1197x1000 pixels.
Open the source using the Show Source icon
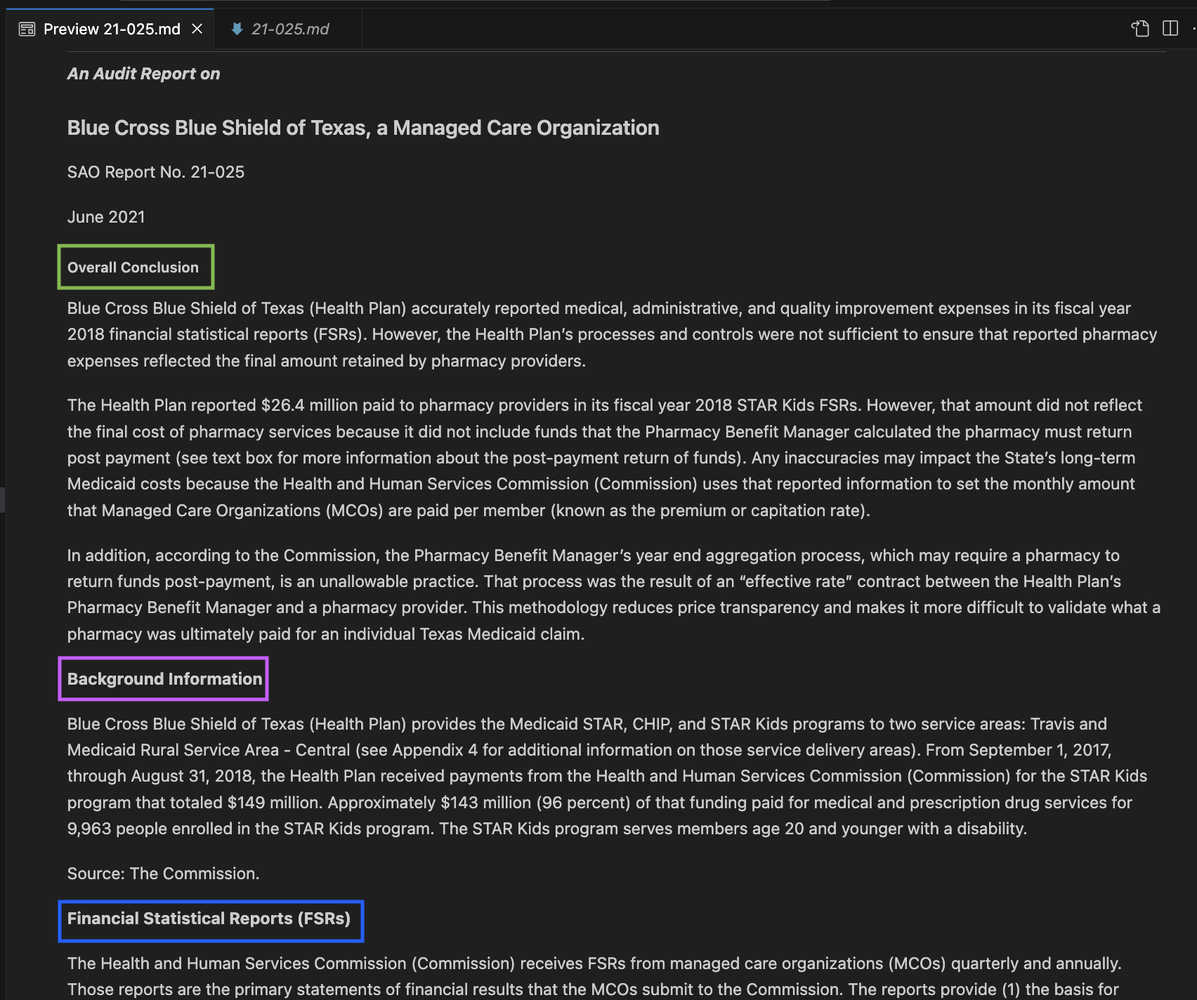(x=1140, y=28)
